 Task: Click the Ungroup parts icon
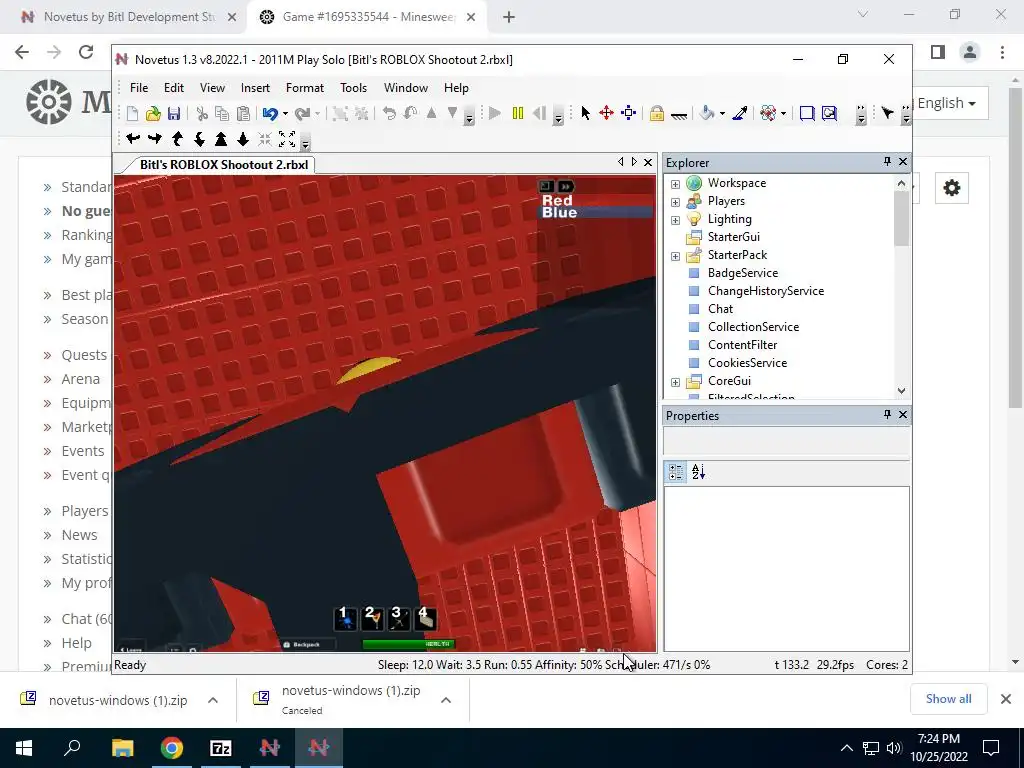[361, 114]
